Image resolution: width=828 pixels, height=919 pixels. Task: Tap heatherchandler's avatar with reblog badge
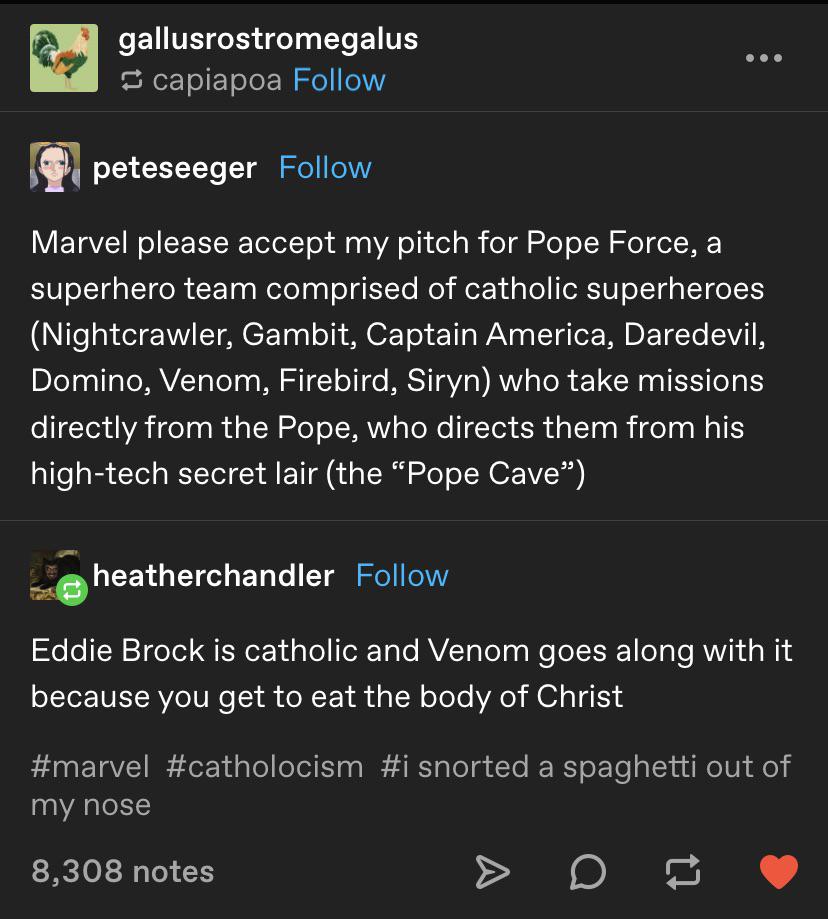[57, 576]
